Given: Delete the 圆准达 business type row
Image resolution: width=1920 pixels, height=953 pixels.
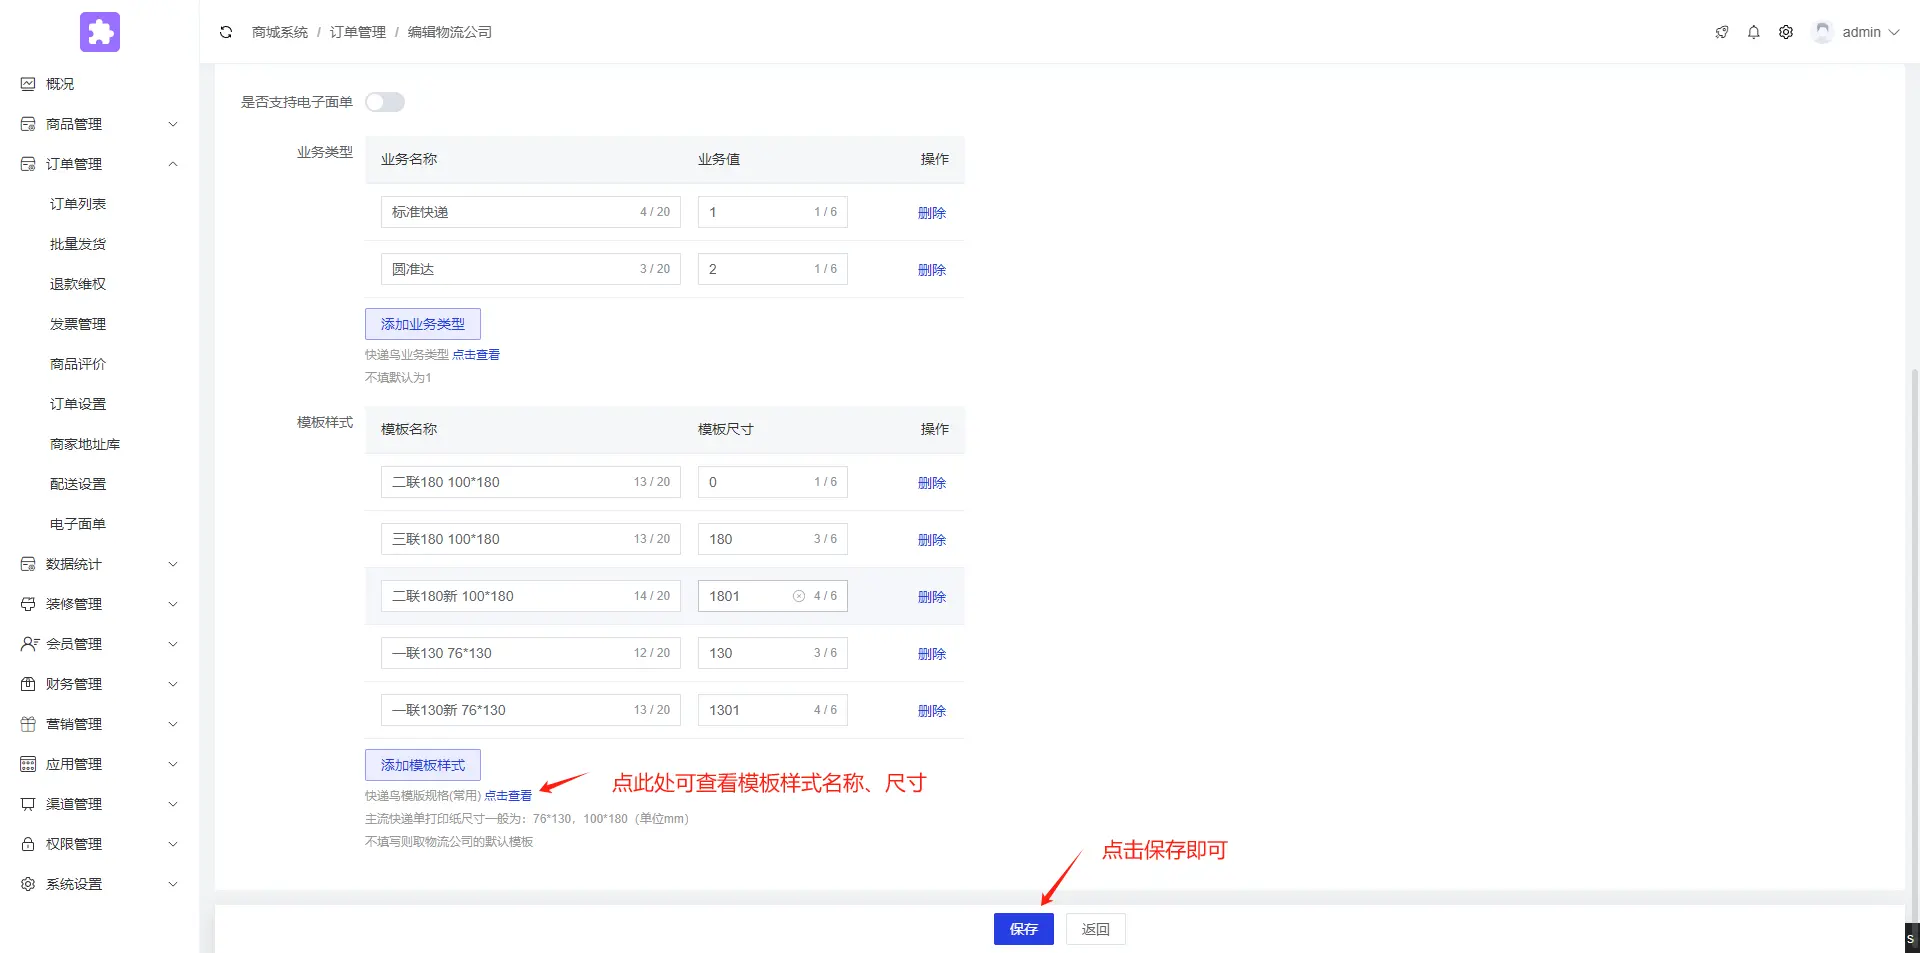Looking at the screenshot, I should (x=931, y=270).
